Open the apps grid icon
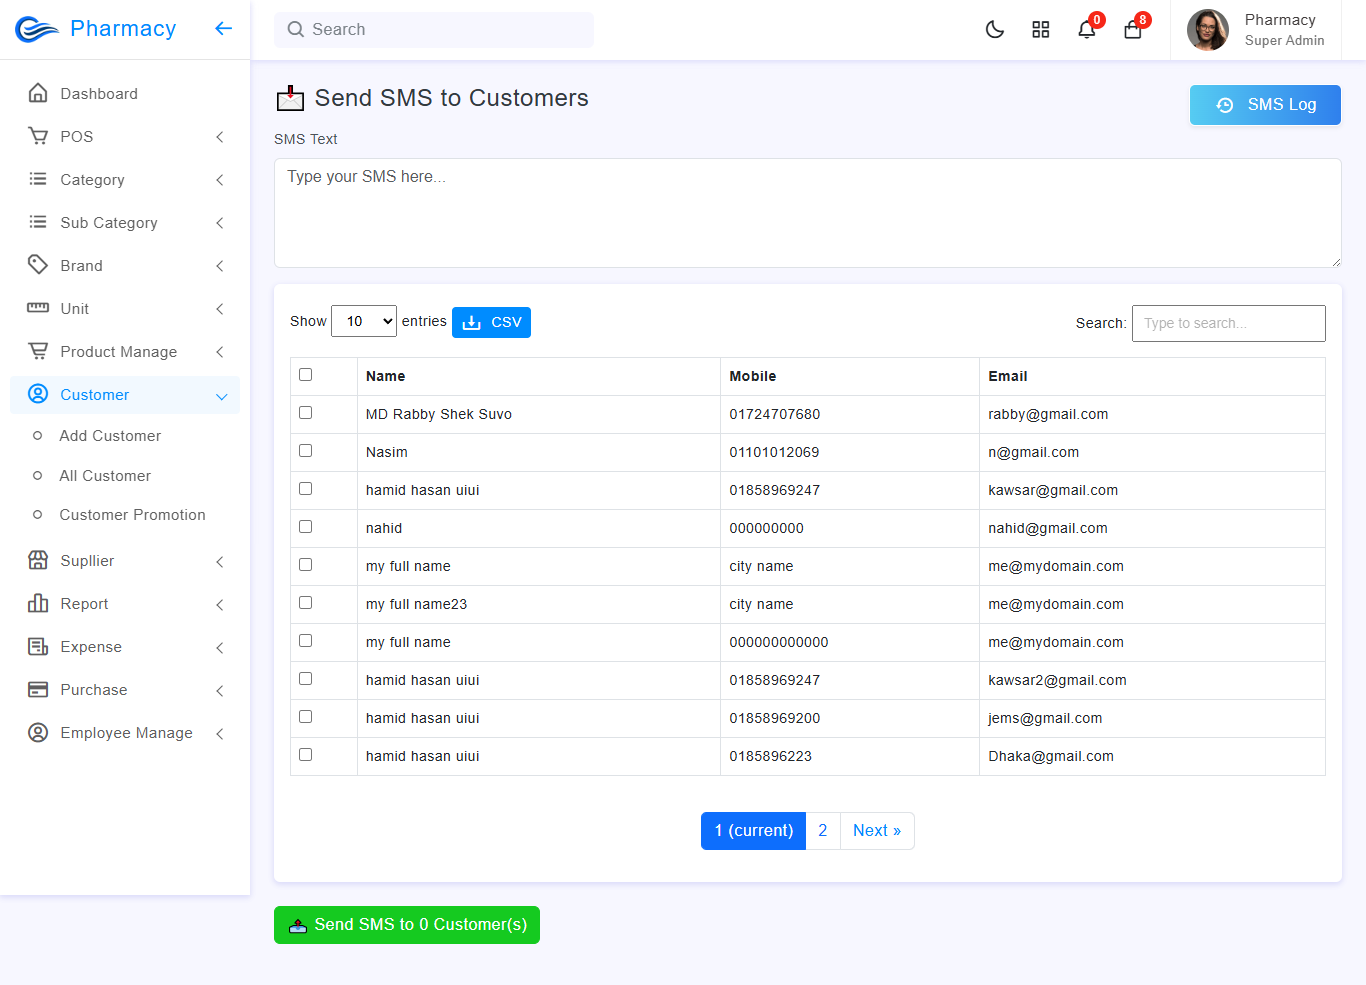Image resolution: width=1366 pixels, height=985 pixels. coord(1040,30)
